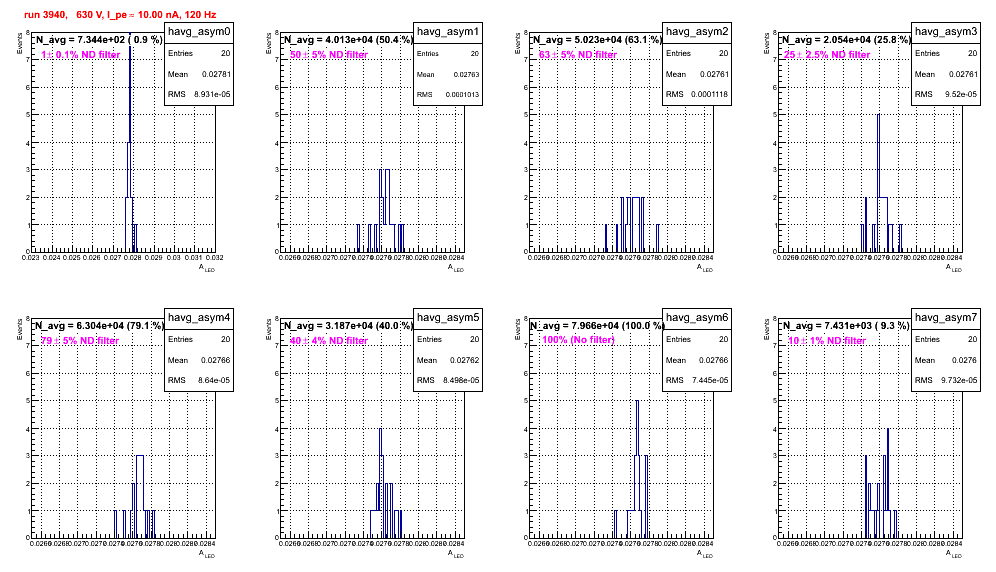996x572 pixels.
Task: Click the N_avg = 7.344e+02 label
Action: pyautogui.click(x=98, y=40)
